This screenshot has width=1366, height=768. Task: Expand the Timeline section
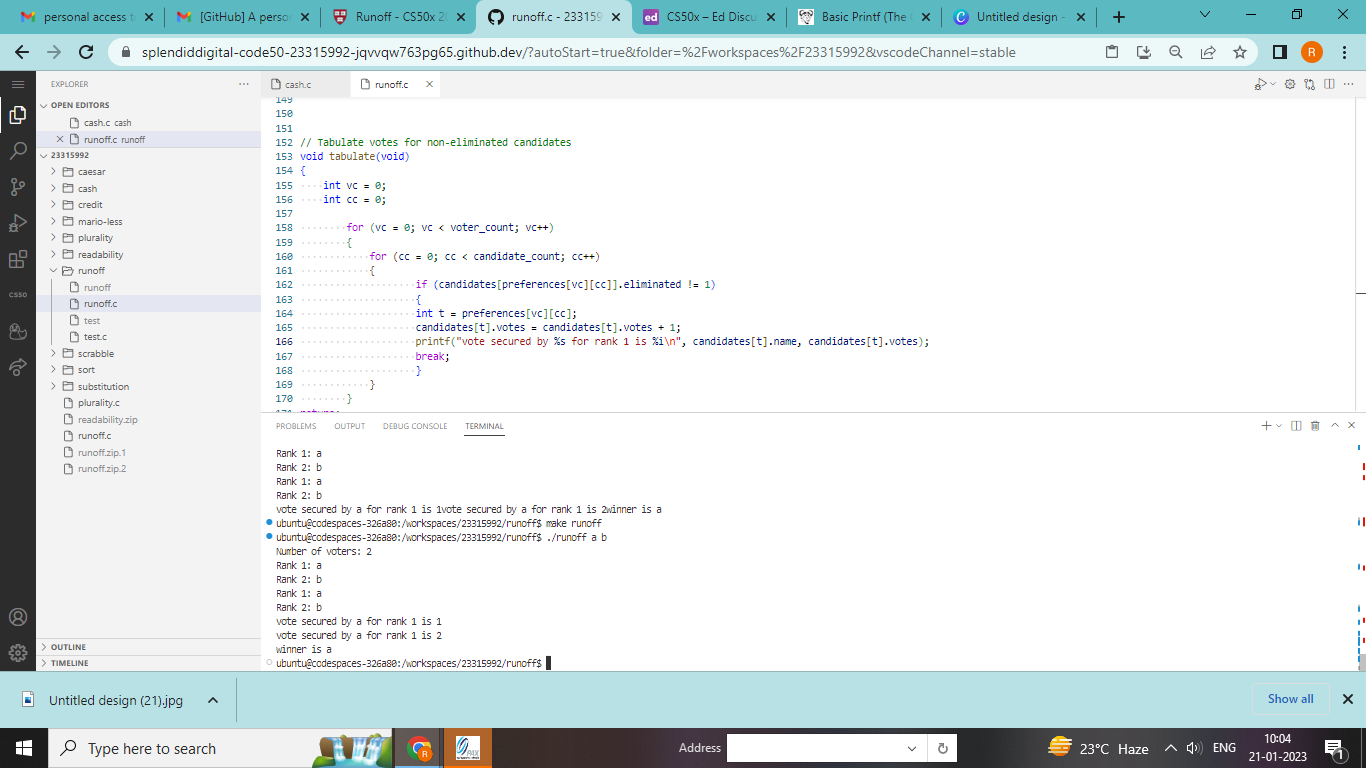click(148, 663)
